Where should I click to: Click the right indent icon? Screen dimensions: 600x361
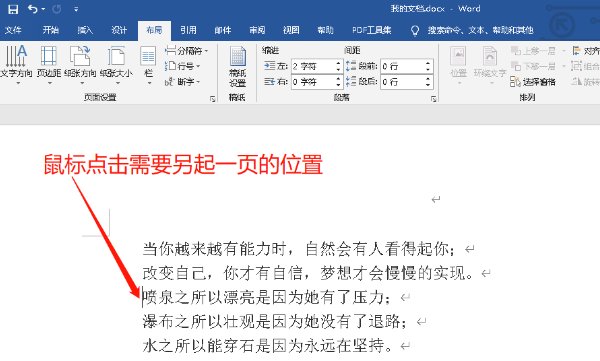(269, 82)
